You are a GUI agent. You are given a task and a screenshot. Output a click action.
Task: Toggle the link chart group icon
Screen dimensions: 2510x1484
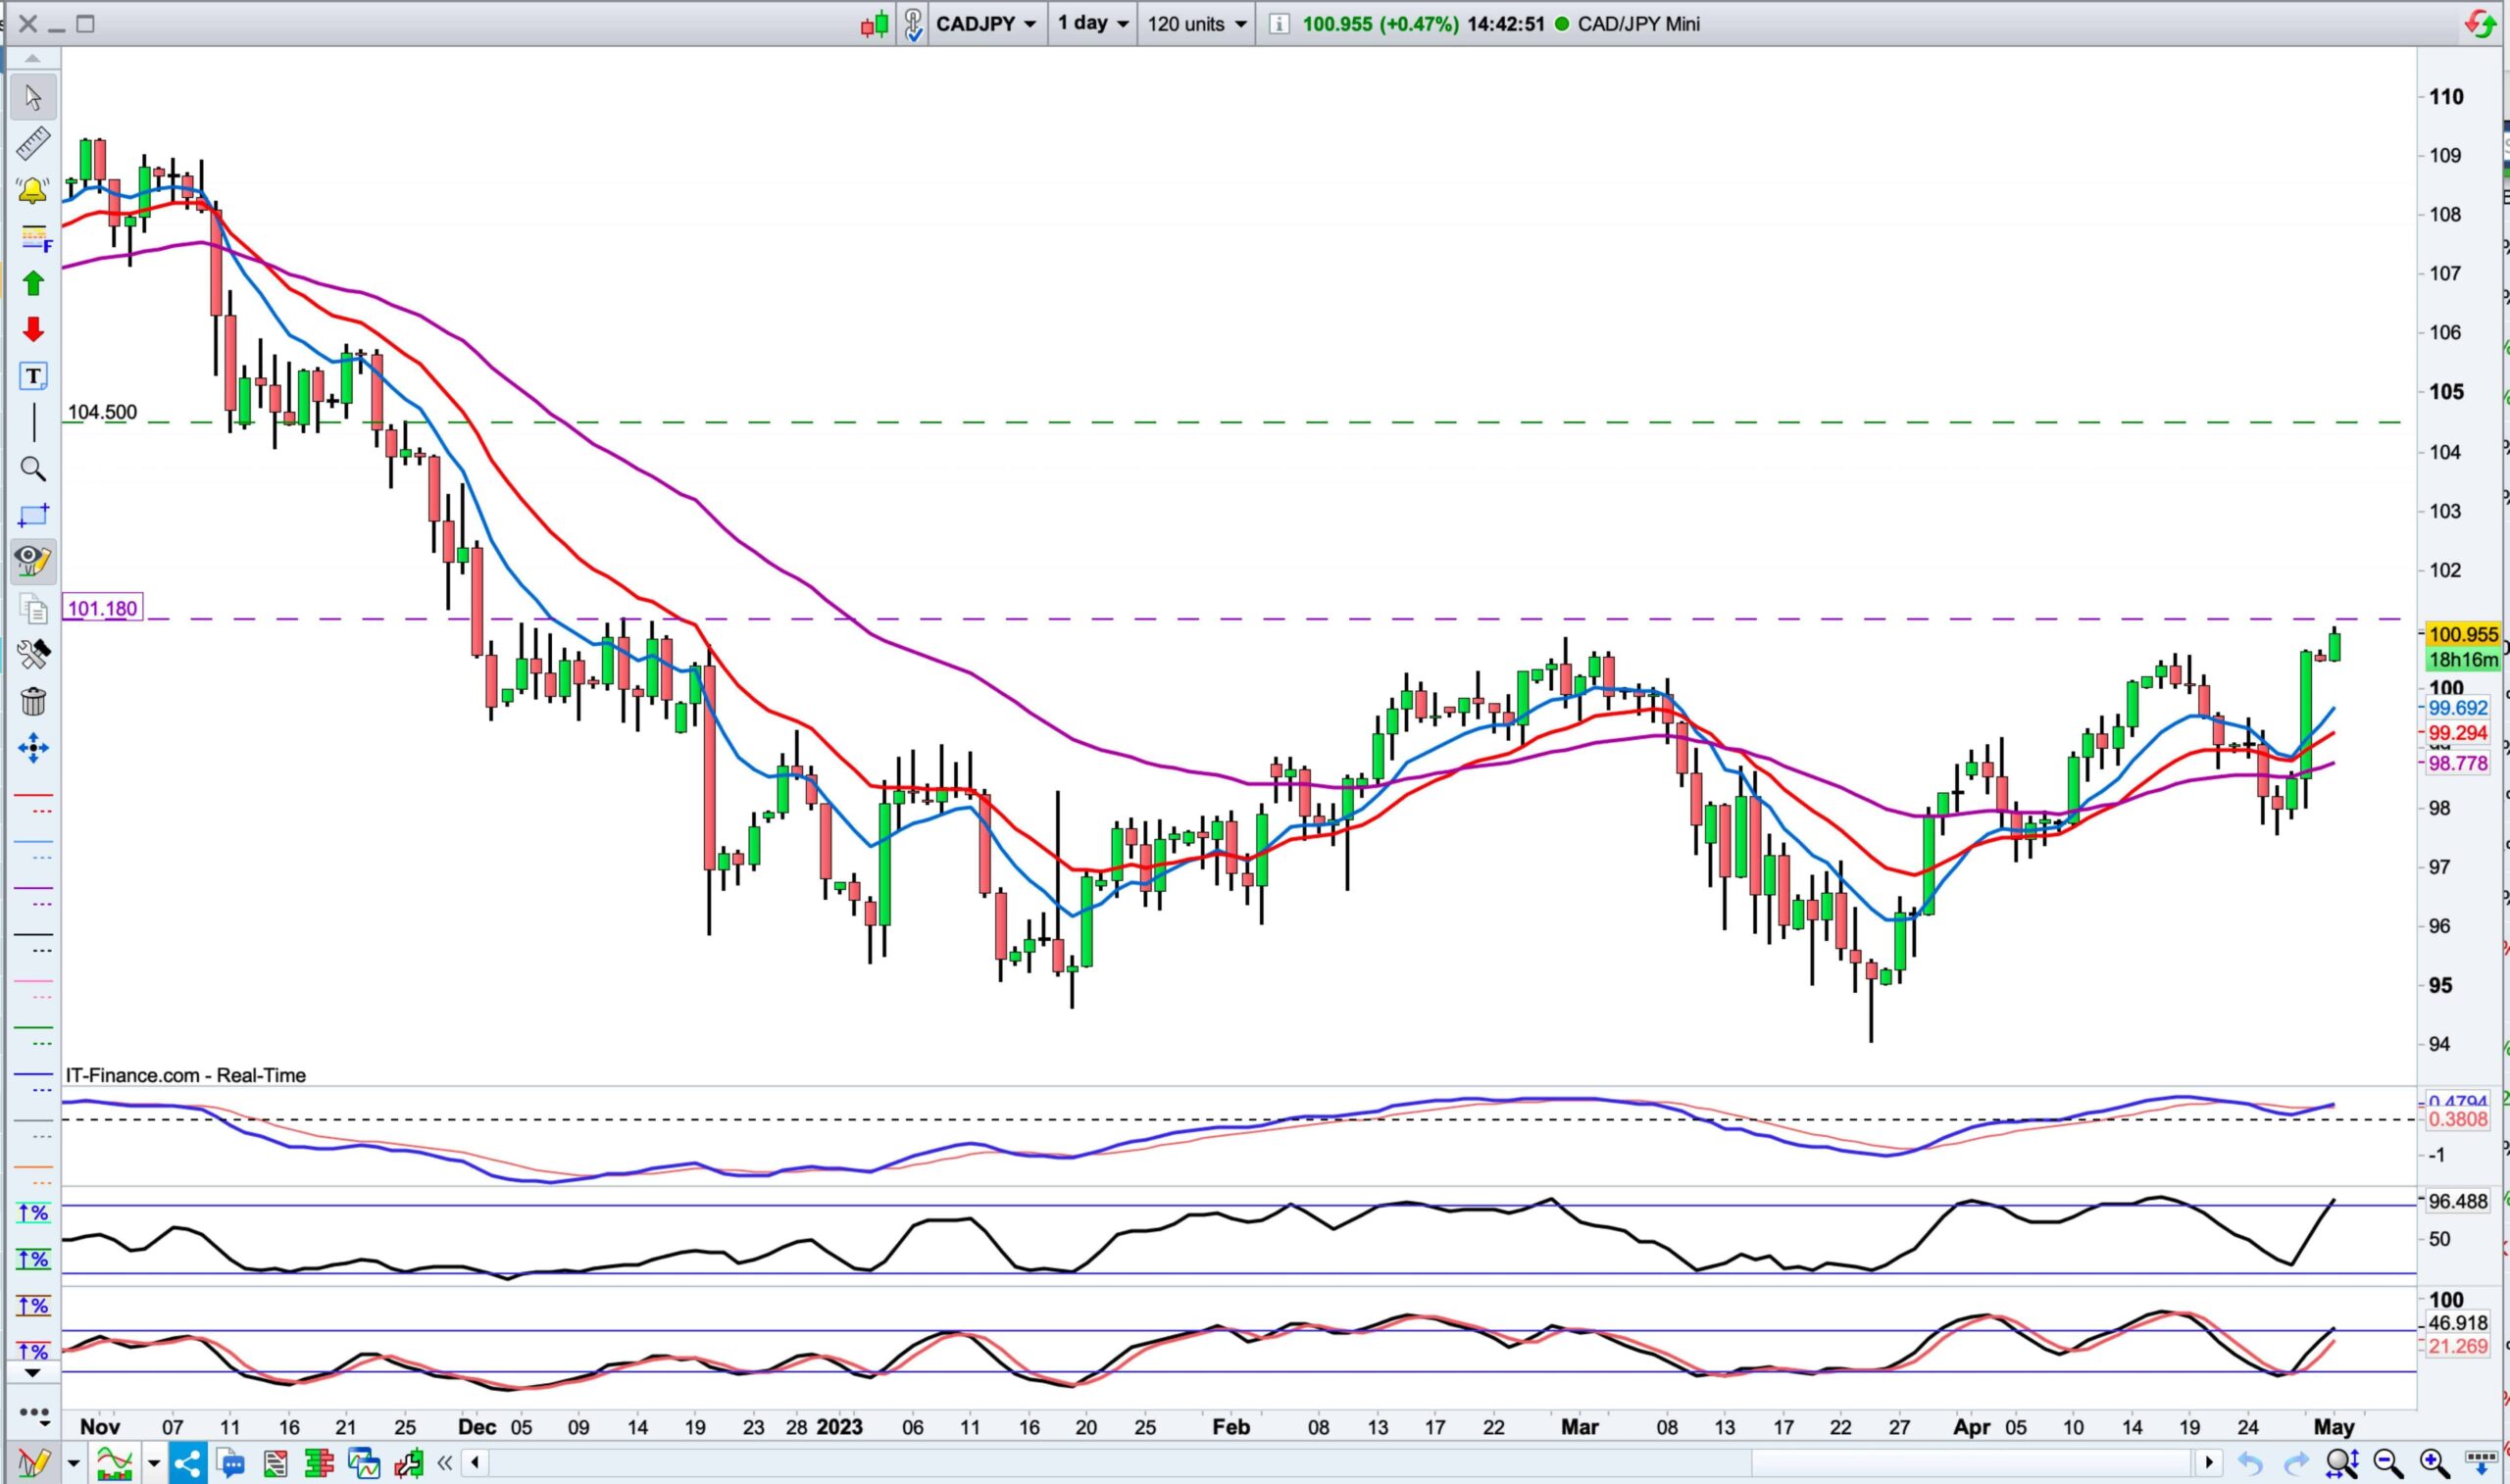912,24
